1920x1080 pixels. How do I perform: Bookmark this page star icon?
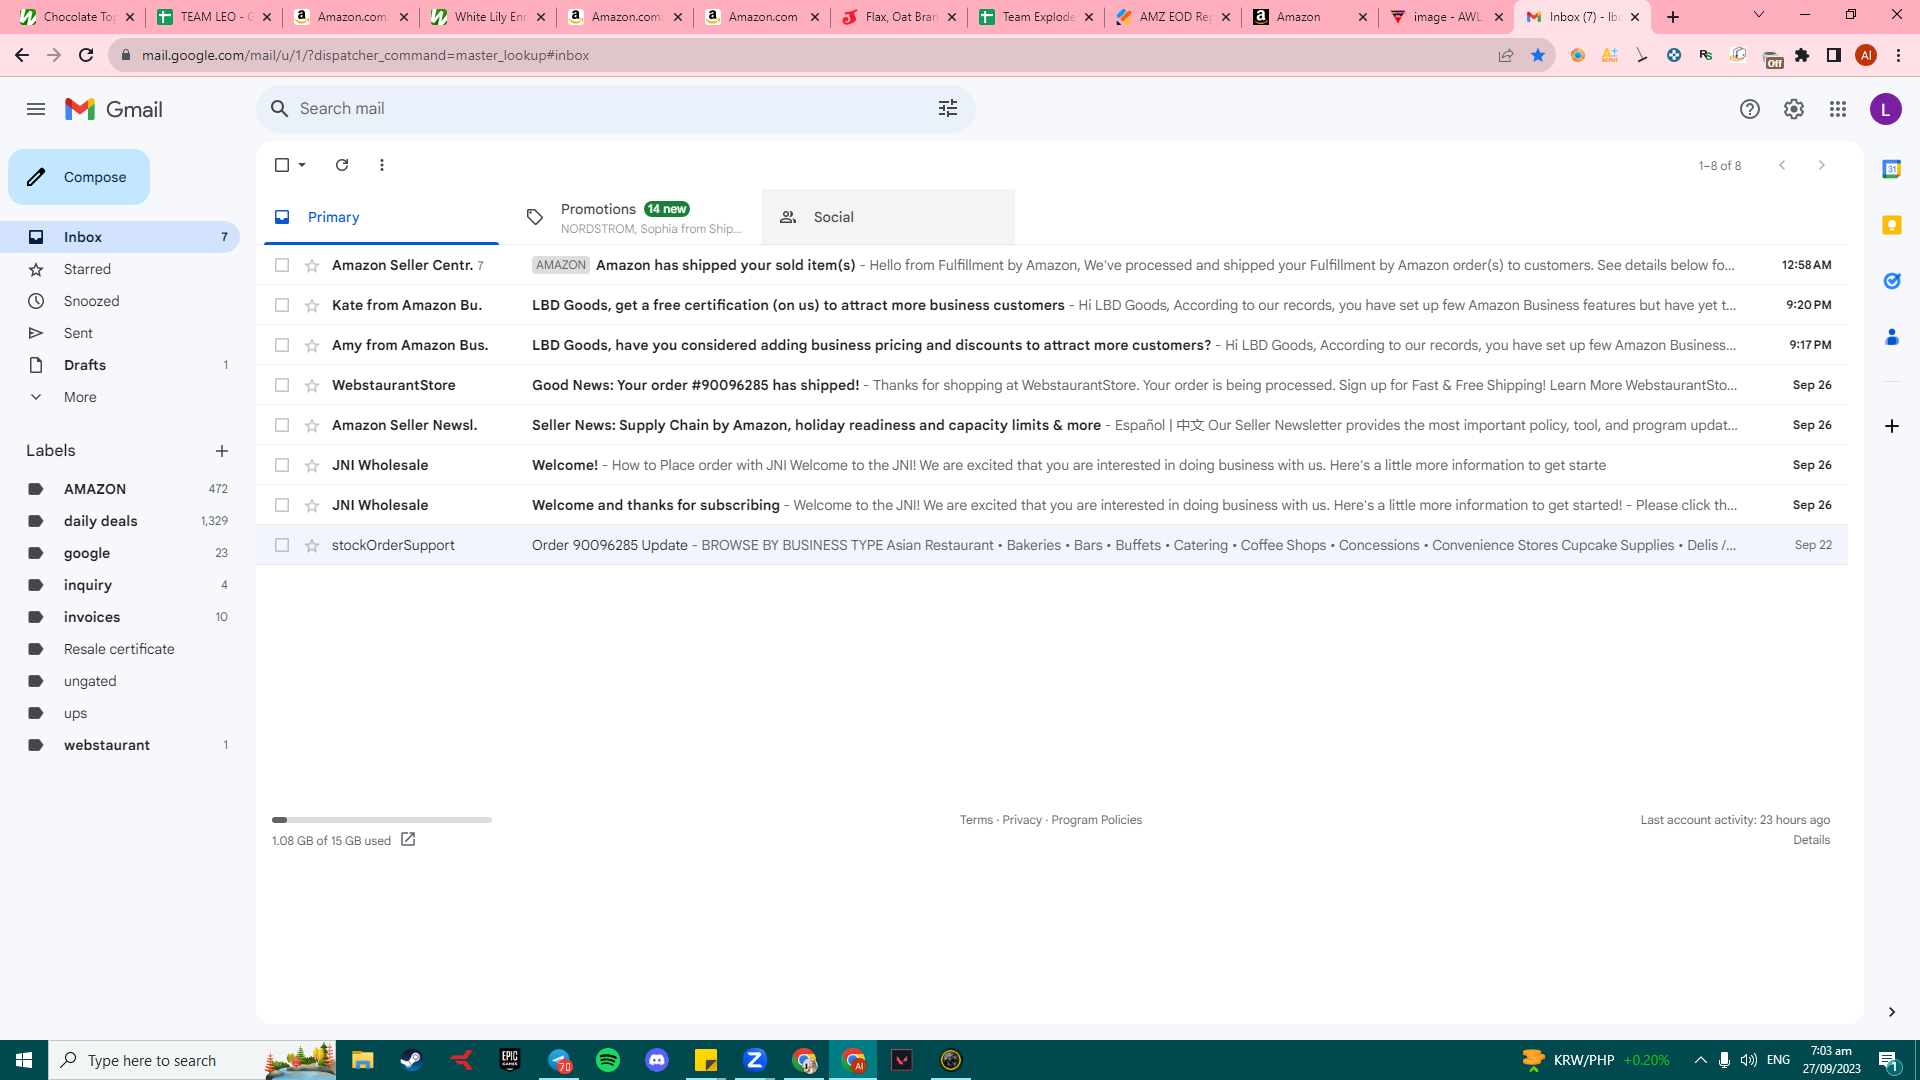click(x=1538, y=55)
